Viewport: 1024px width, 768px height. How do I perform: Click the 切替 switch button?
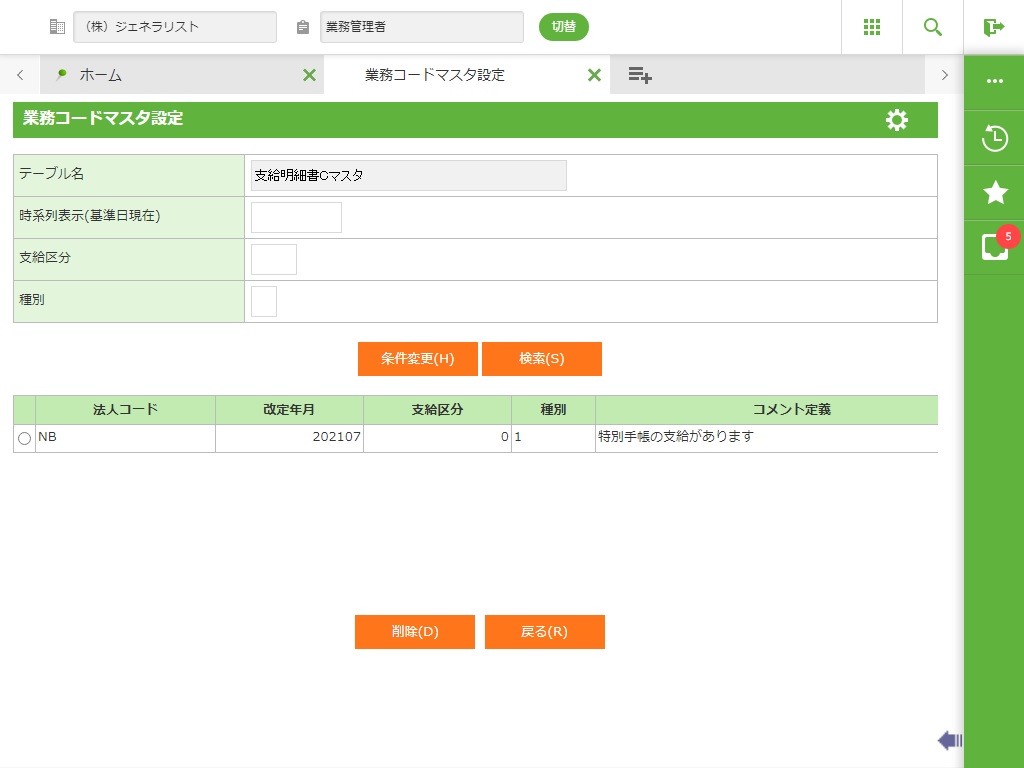coord(563,27)
